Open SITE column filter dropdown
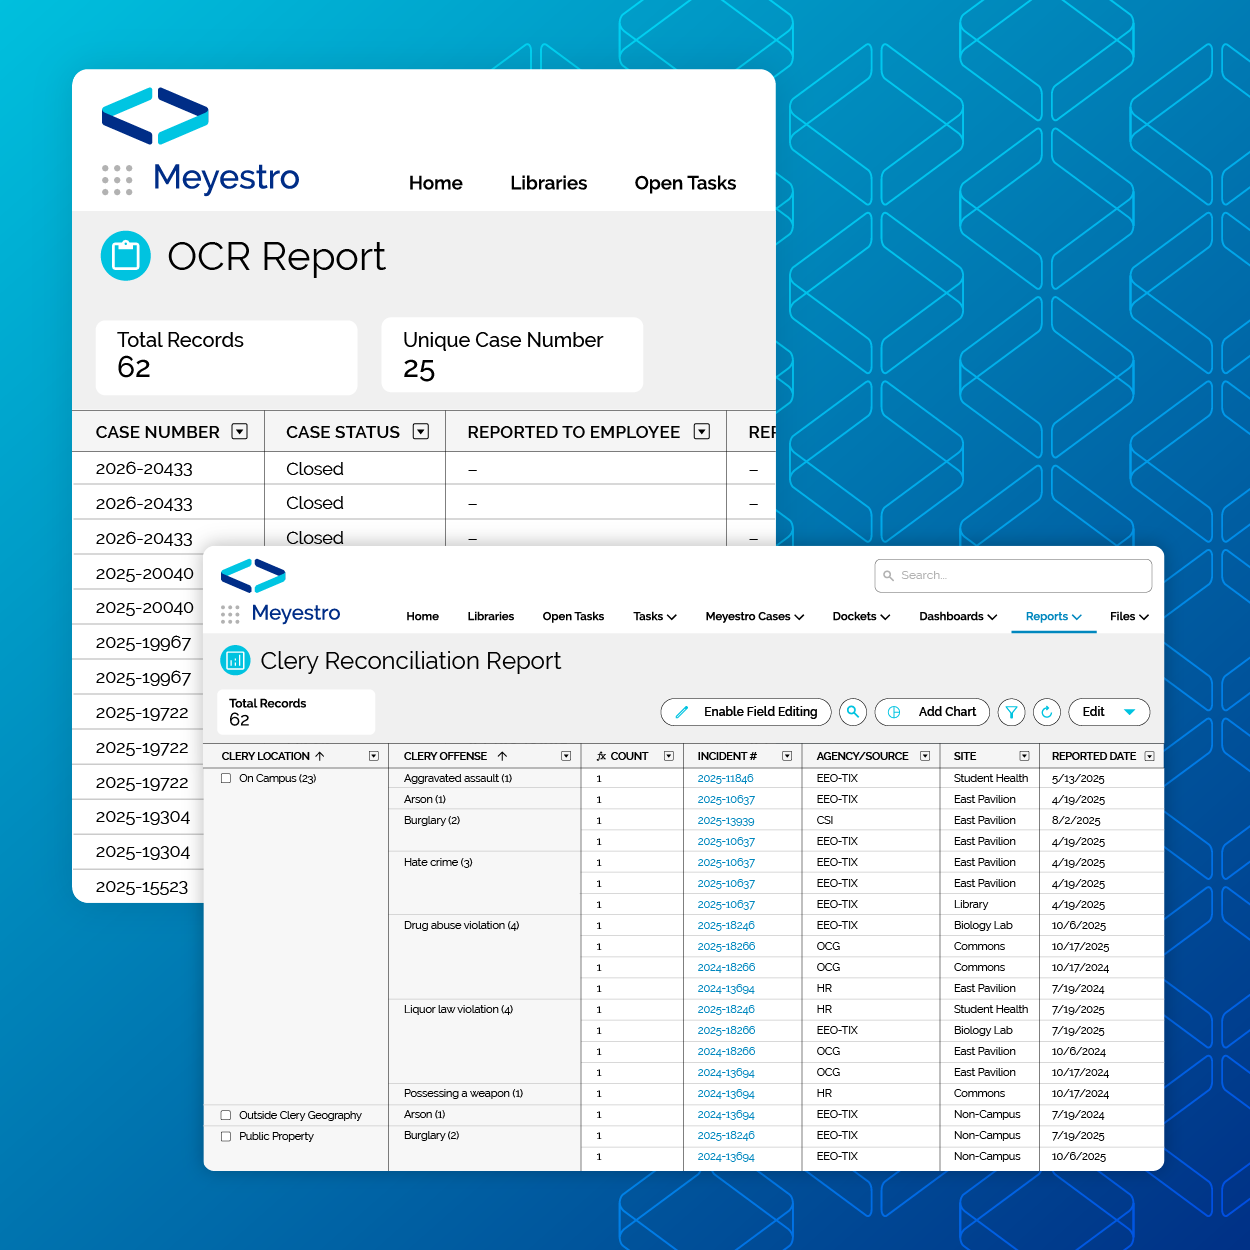Screen dimensions: 1250x1250 pos(1024,756)
